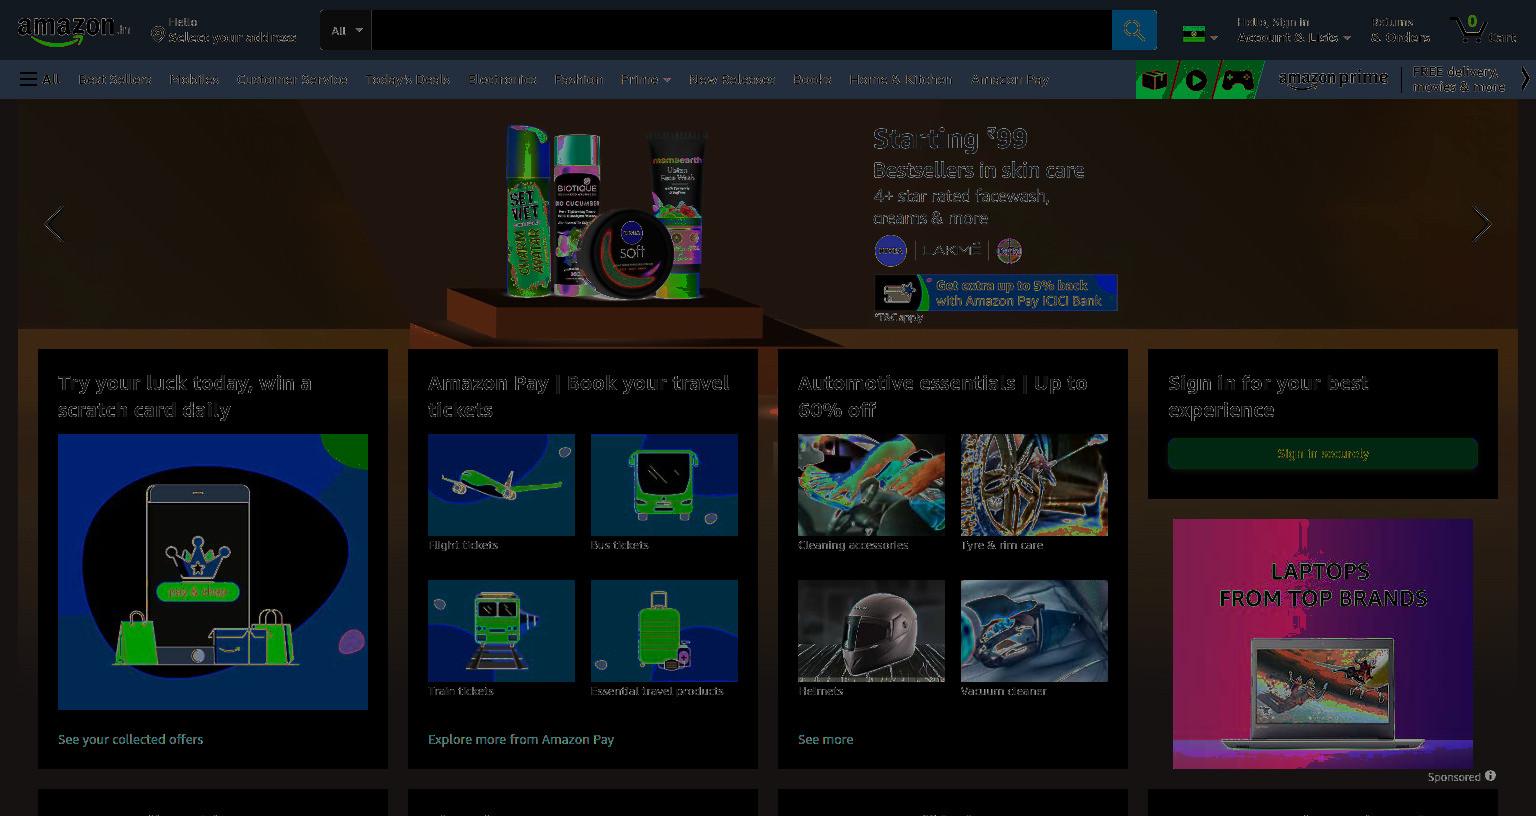Click See your collected offers link

click(131, 739)
